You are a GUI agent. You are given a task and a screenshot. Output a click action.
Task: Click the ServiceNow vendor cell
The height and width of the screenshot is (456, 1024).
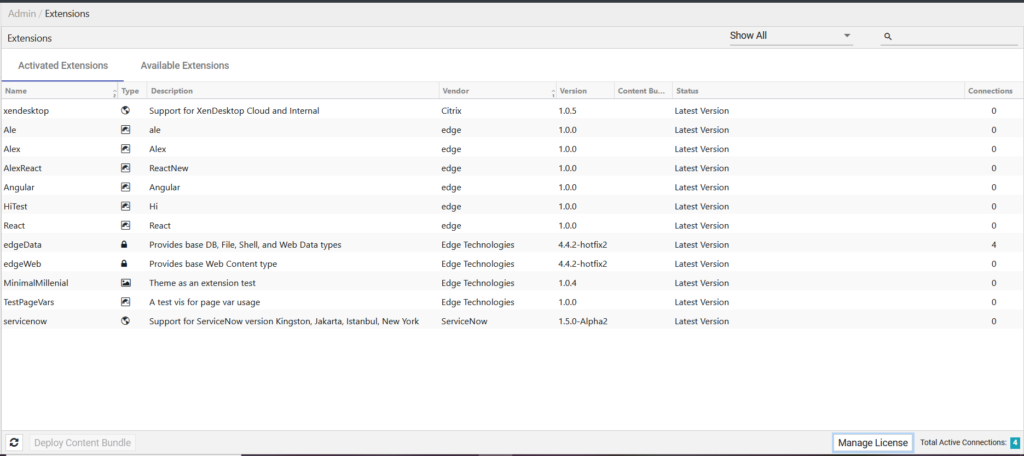pyautogui.click(x=464, y=321)
